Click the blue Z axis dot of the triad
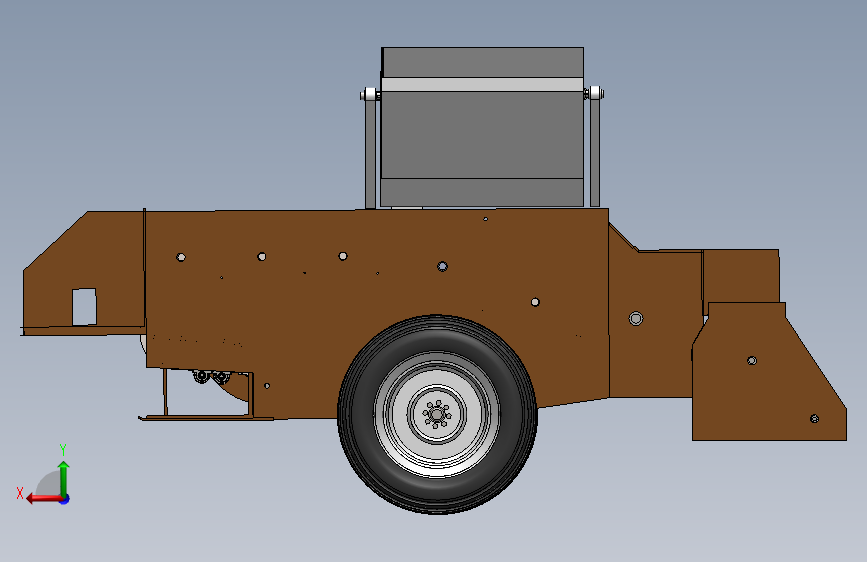Viewport: 867px width, 562px height. tap(65, 499)
